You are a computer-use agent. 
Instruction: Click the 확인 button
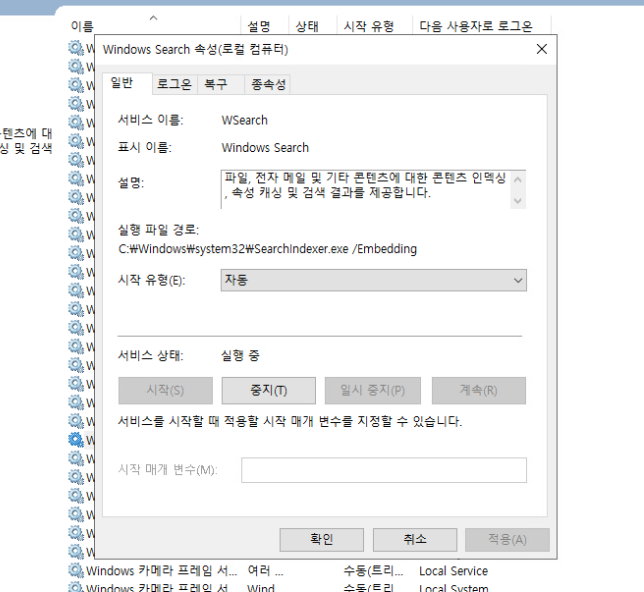(321, 539)
